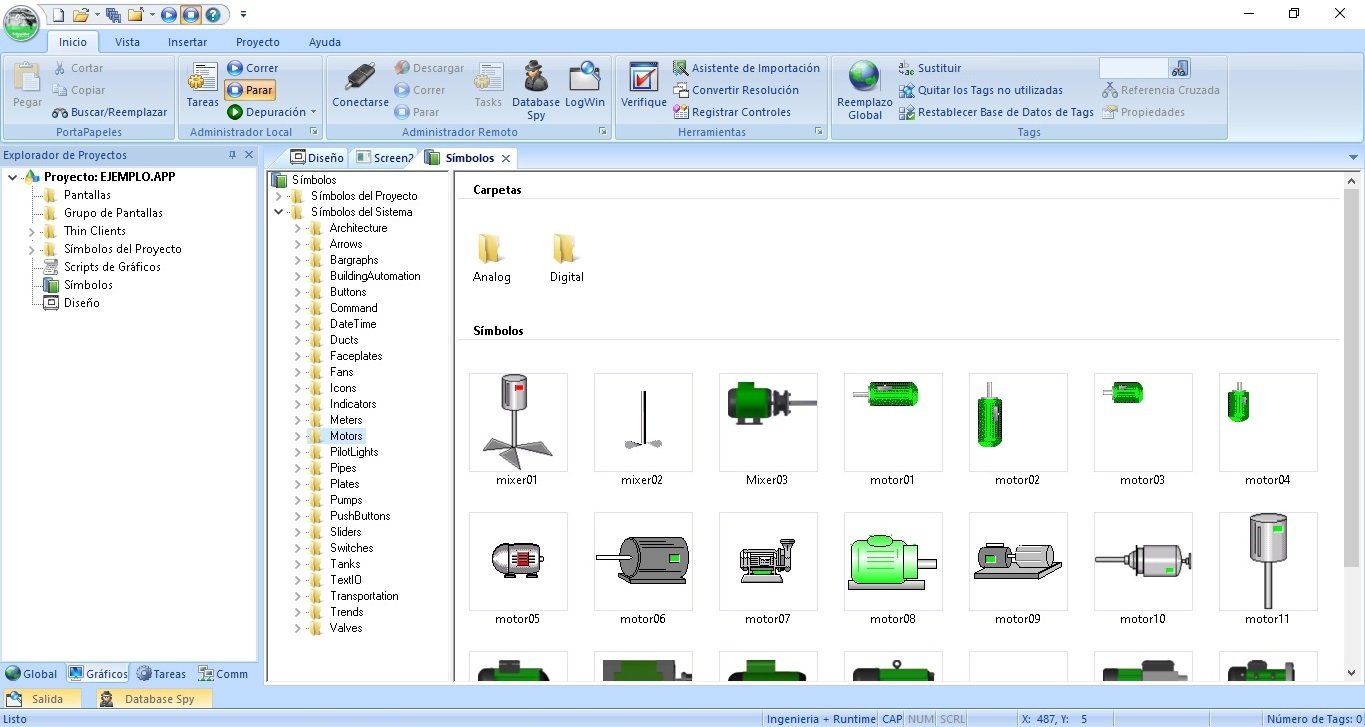Viewport: 1365px width, 727px height.
Task: Click Restablecer Base de Datos de Tags
Action: pos(996,112)
